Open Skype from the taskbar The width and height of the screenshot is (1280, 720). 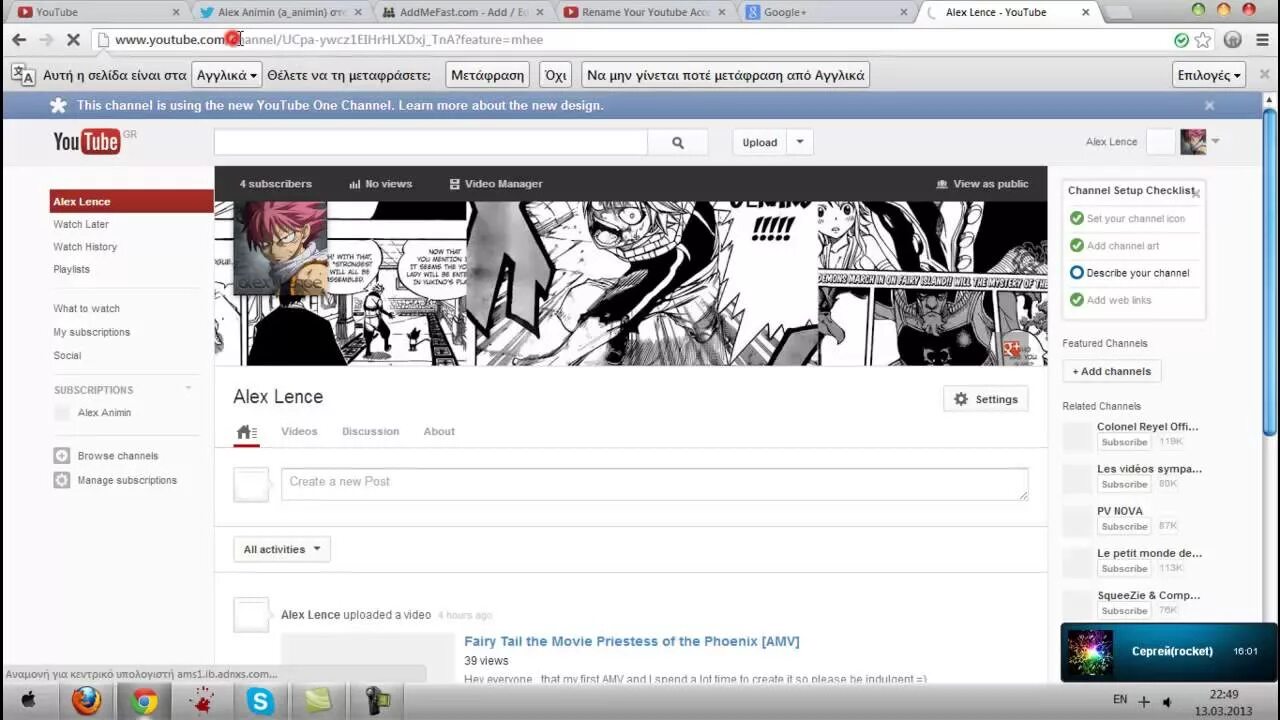pyautogui.click(x=261, y=702)
